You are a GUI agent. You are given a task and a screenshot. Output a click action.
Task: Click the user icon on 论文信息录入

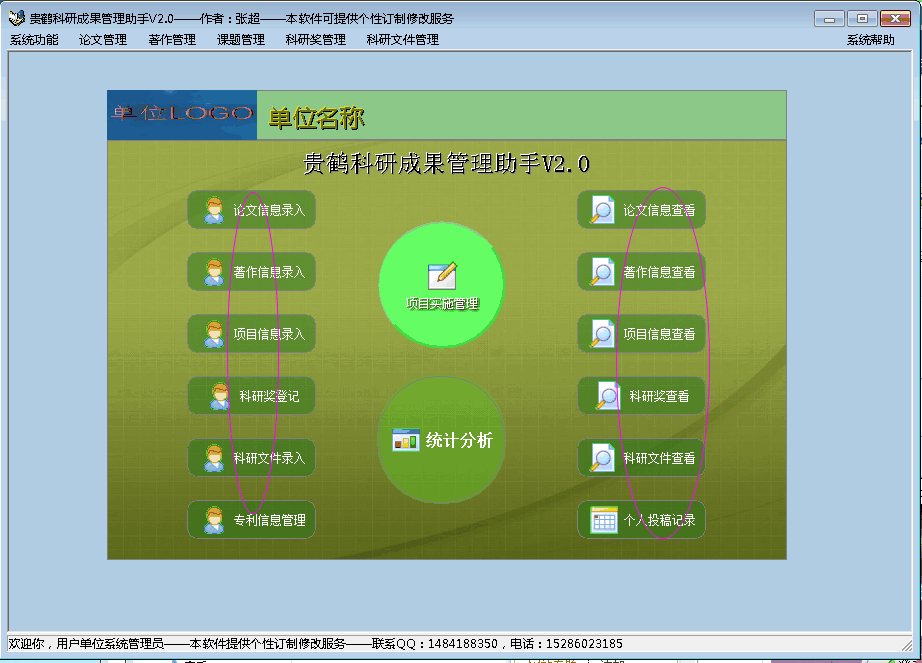point(214,210)
